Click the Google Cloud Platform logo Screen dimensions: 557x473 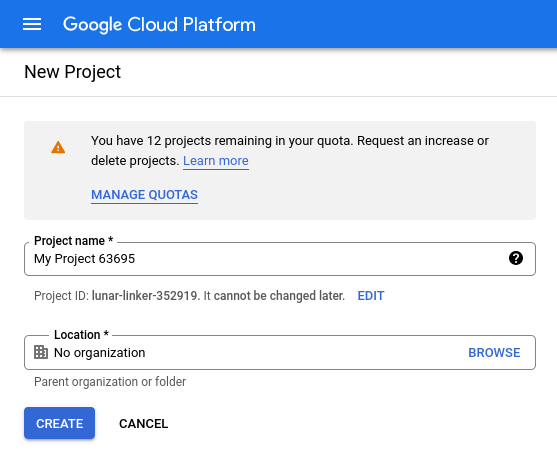pyautogui.click(x=159, y=25)
